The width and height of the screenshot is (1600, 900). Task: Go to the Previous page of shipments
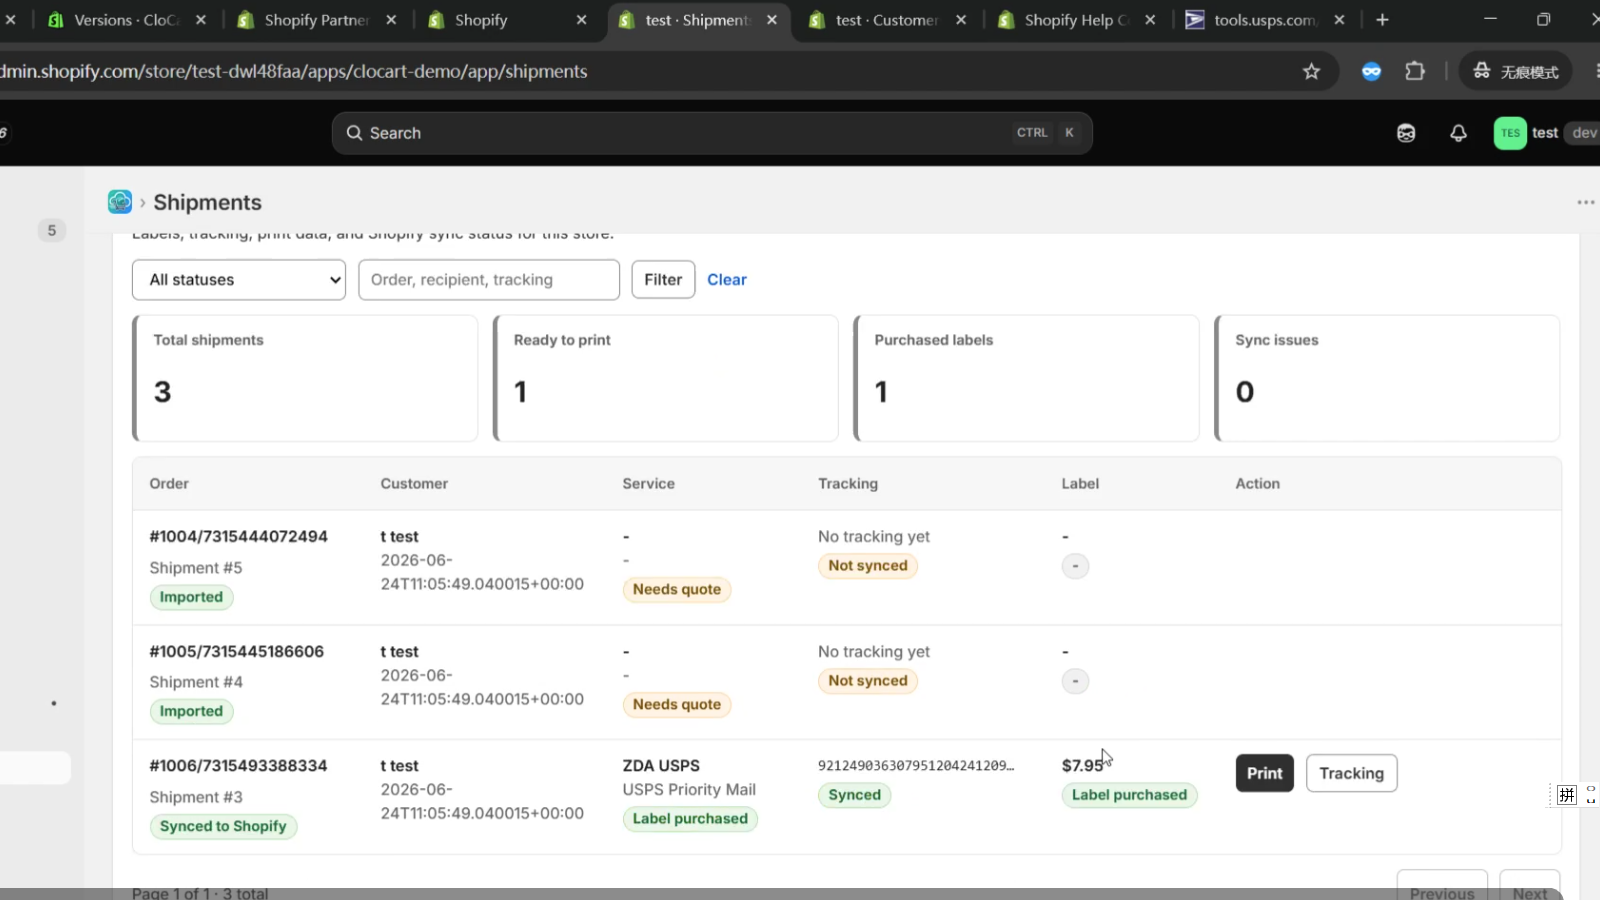pyautogui.click(x=1442, y=887)
